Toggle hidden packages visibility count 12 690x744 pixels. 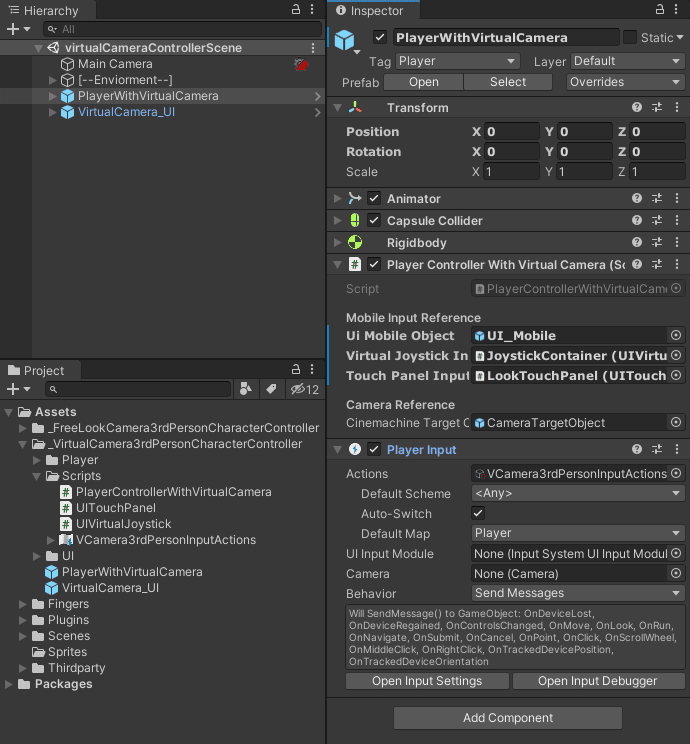pyautogui.click(x=305, y=389)
